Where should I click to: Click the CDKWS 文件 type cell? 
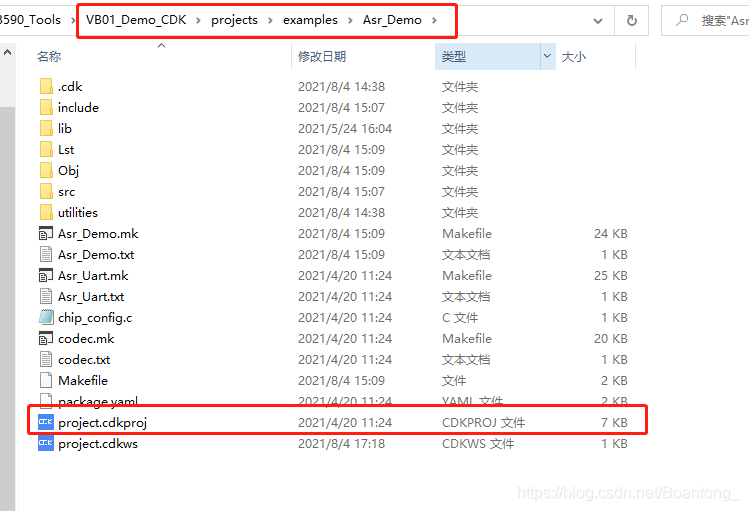(x=478, y=444)
